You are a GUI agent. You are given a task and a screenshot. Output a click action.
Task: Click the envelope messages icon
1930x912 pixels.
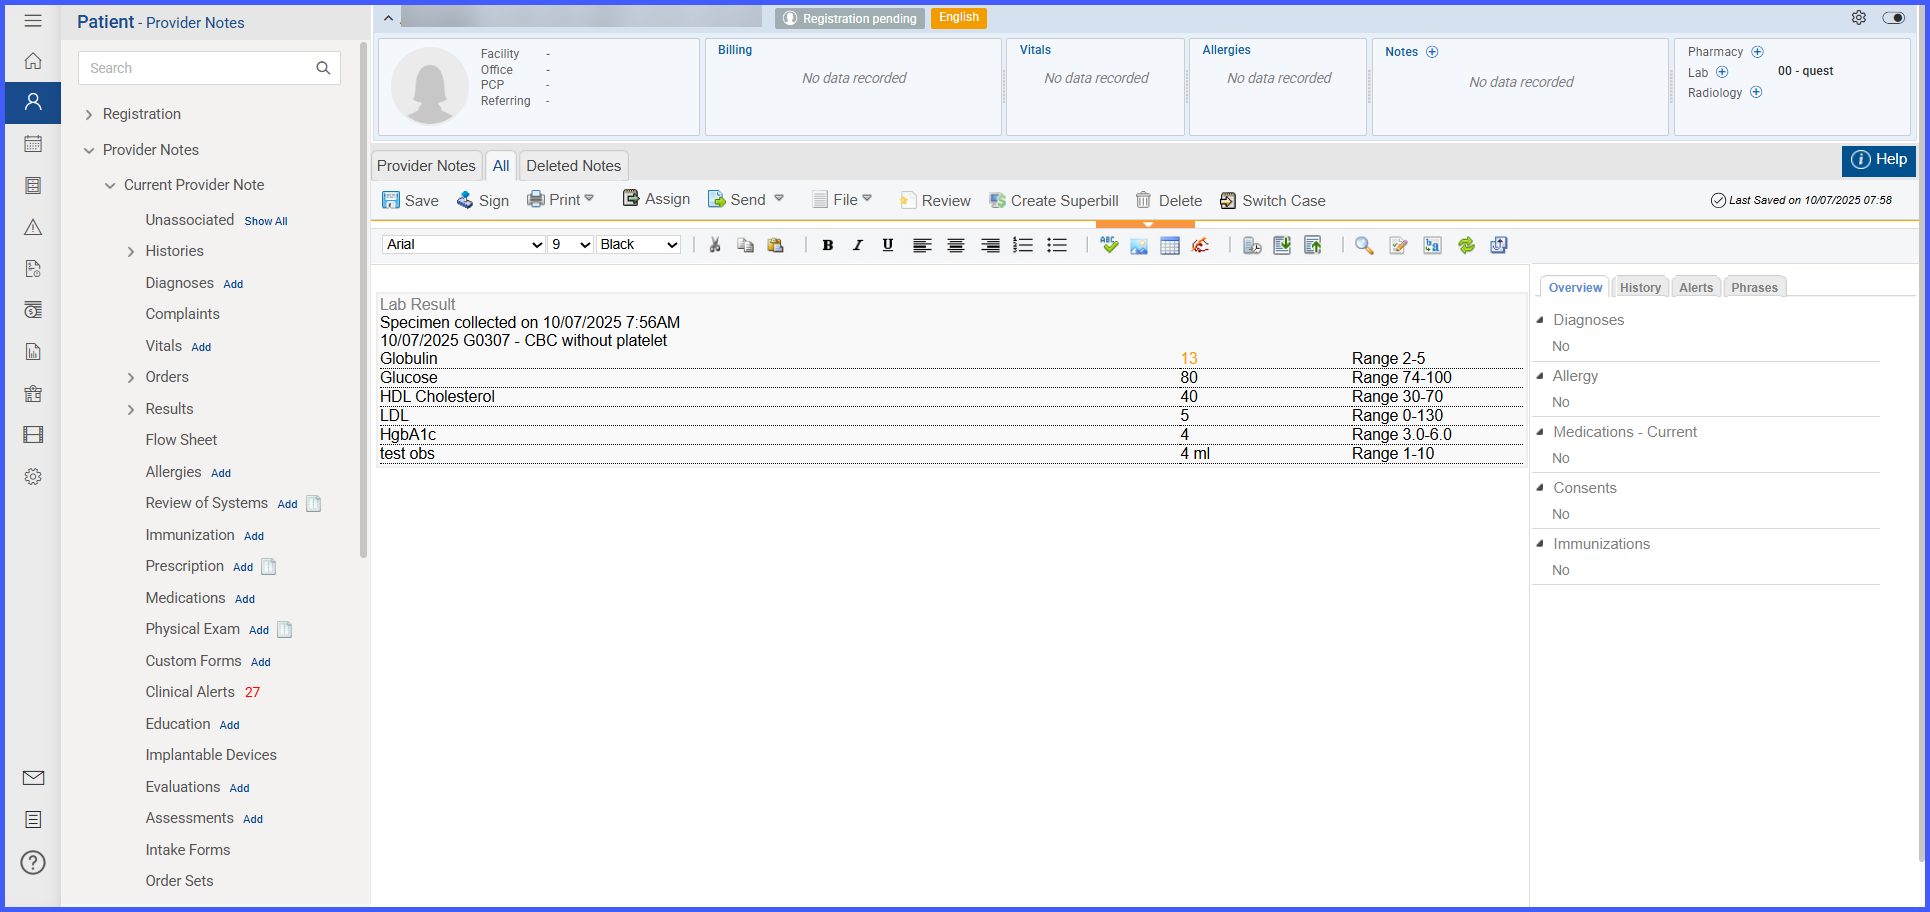[x=33, y=778]
